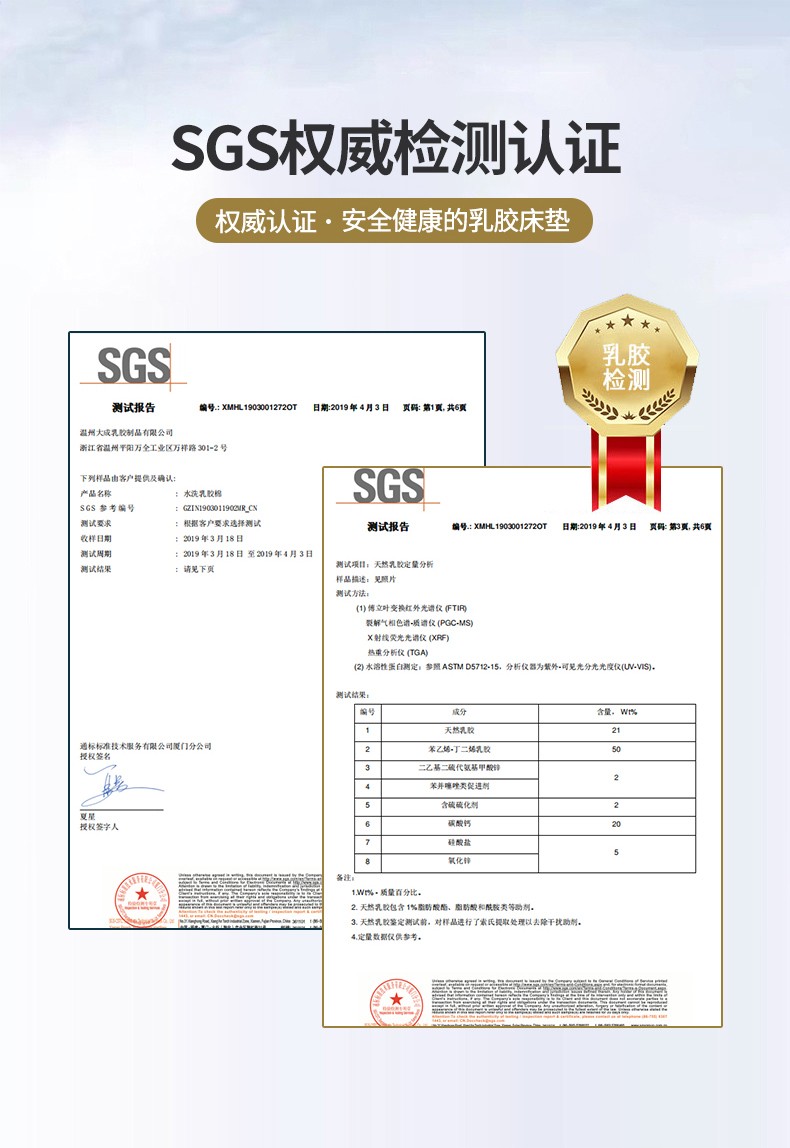The height and width of the screenshot is (1148, 790).
Task: Click 测试项目: 天然乳胶定量分析 line
Action: [x=385, y=564]
